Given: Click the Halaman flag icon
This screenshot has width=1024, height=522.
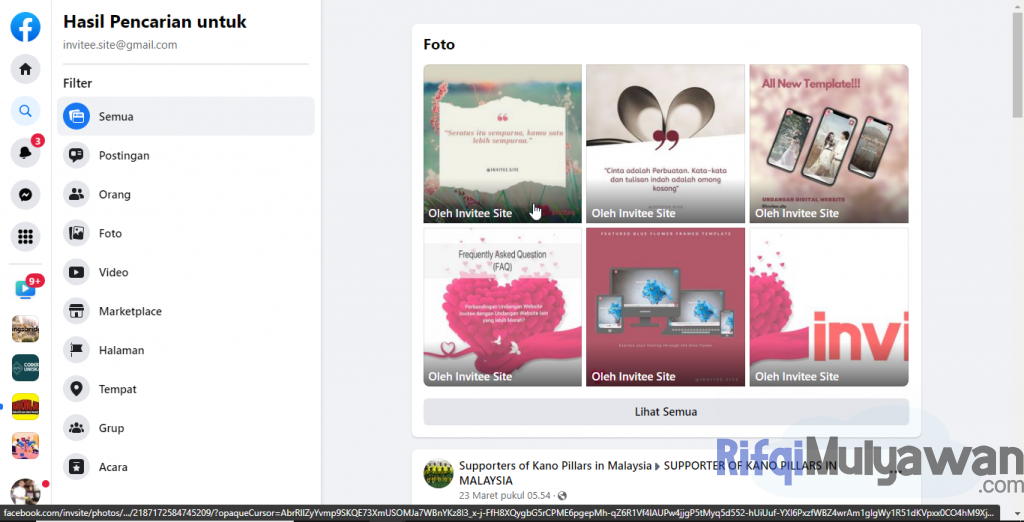Looking at the screenshot, I should click(x=76, y=350).
